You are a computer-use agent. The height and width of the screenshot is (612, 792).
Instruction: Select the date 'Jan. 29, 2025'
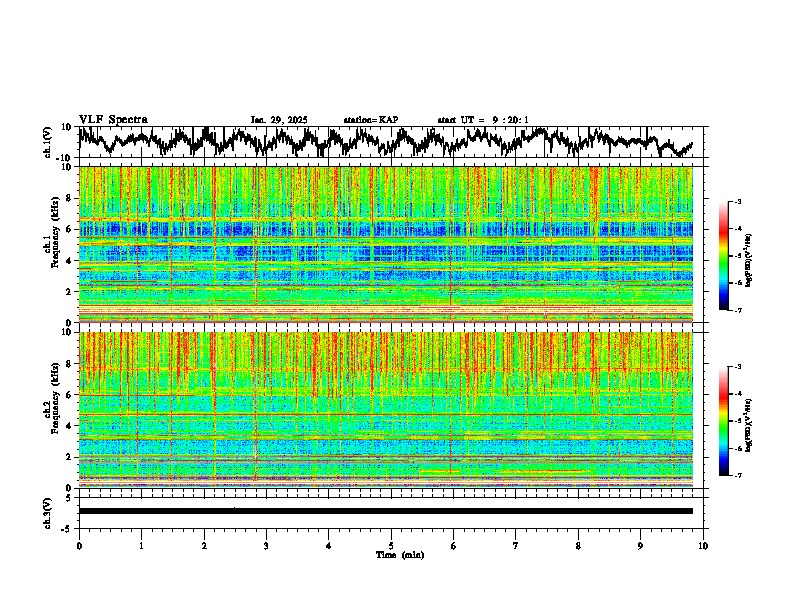[279, 120]
